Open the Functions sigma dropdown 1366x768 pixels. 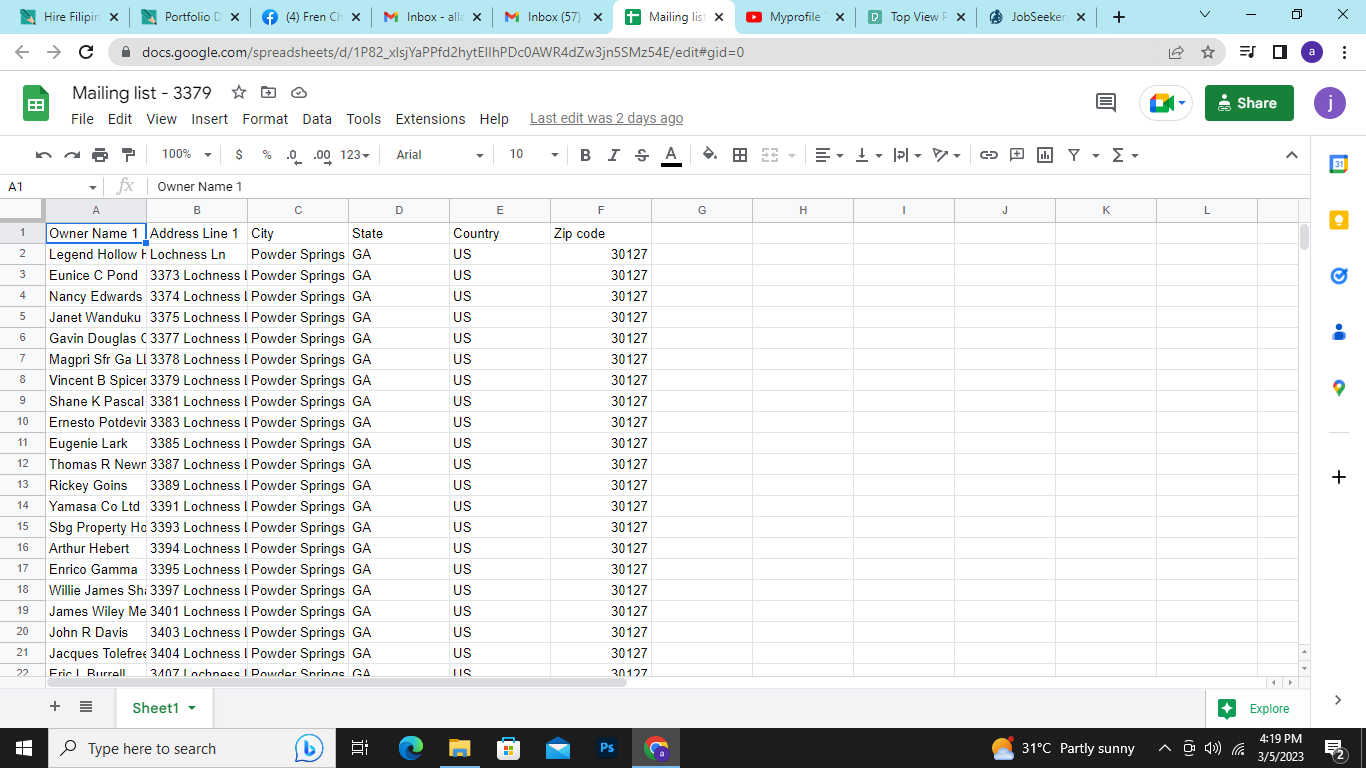click(x=1125, y=155)
